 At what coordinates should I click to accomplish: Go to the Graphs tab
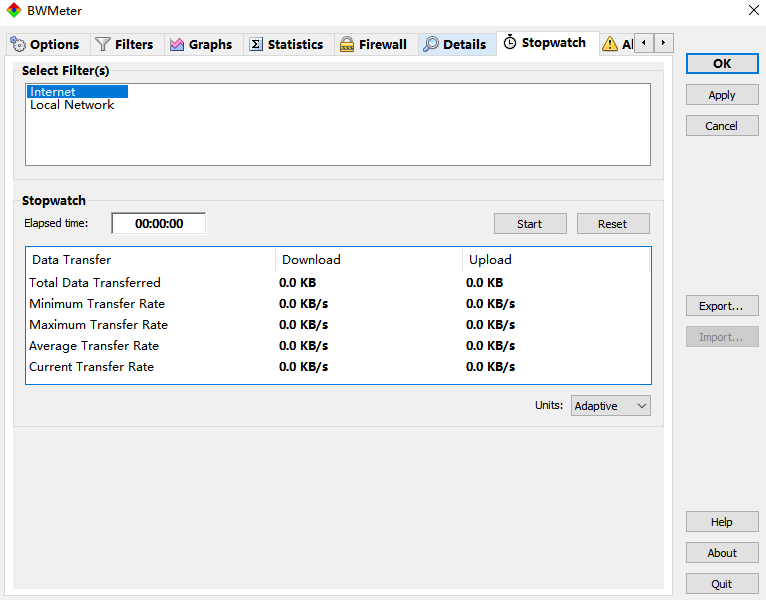click(204, 44)
